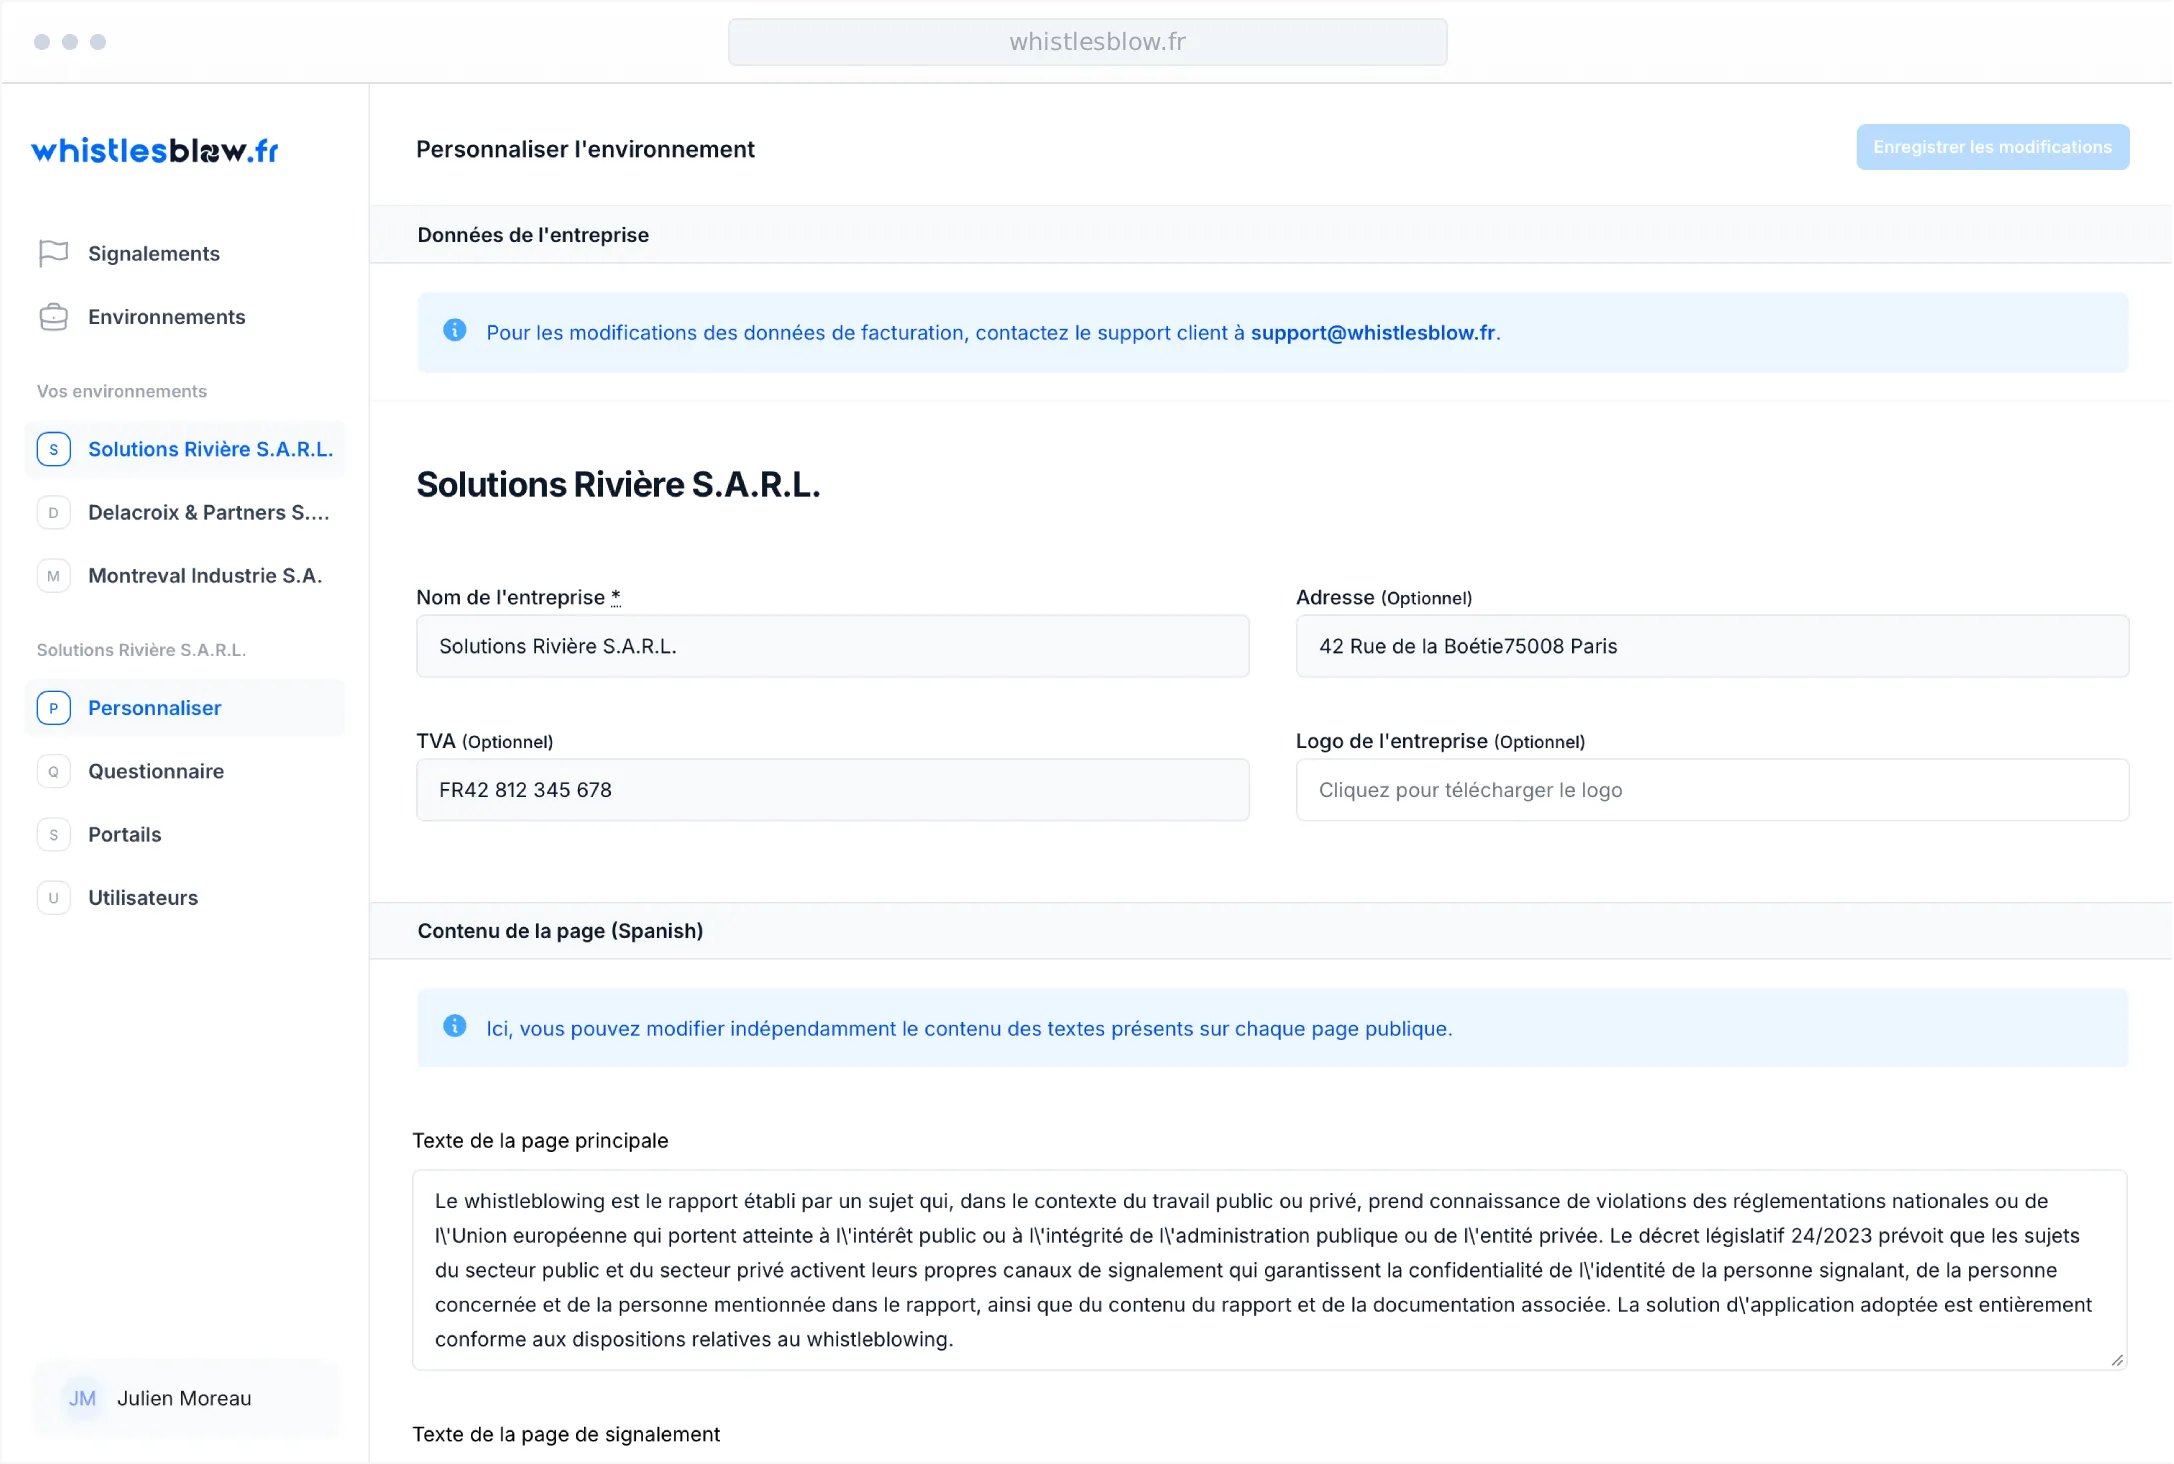Screen dimensions: 2174x1464
Task: Open the support@whistlesblow.fr email link
Action: tap(1373, 333)
